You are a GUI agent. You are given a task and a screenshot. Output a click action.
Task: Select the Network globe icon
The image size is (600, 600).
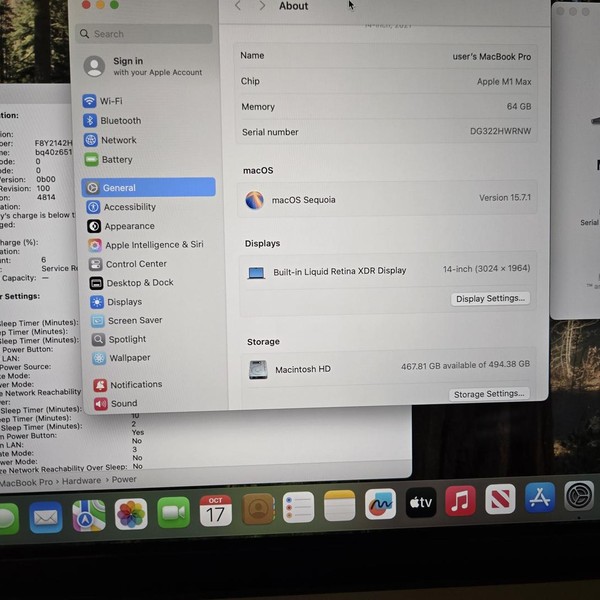coord(91,140)
